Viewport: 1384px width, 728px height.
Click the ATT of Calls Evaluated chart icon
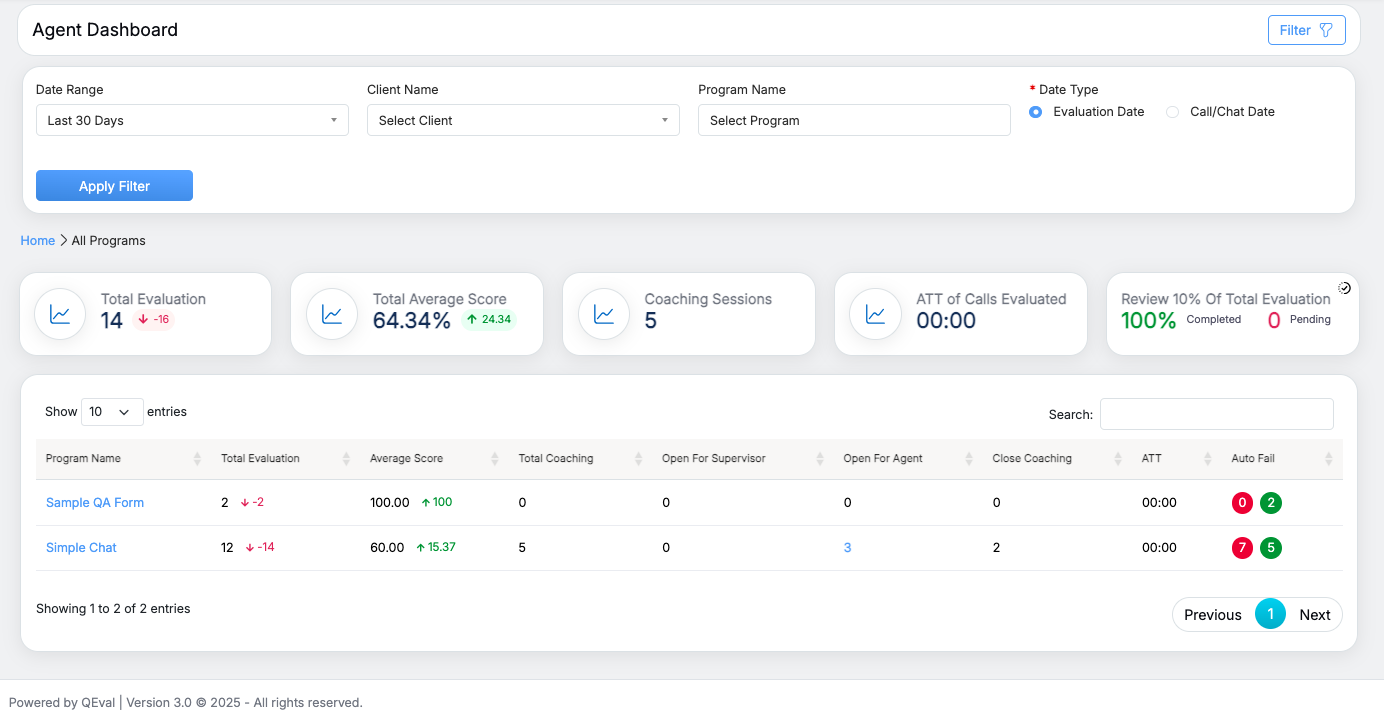876,314
